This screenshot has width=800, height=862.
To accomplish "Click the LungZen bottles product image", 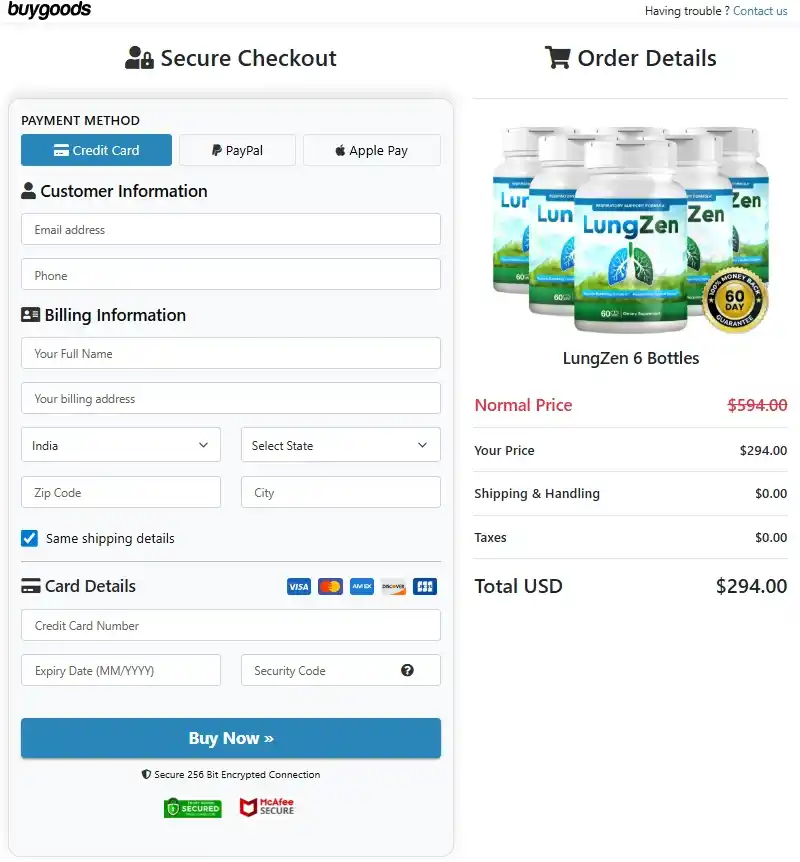I will click(629, 232).
